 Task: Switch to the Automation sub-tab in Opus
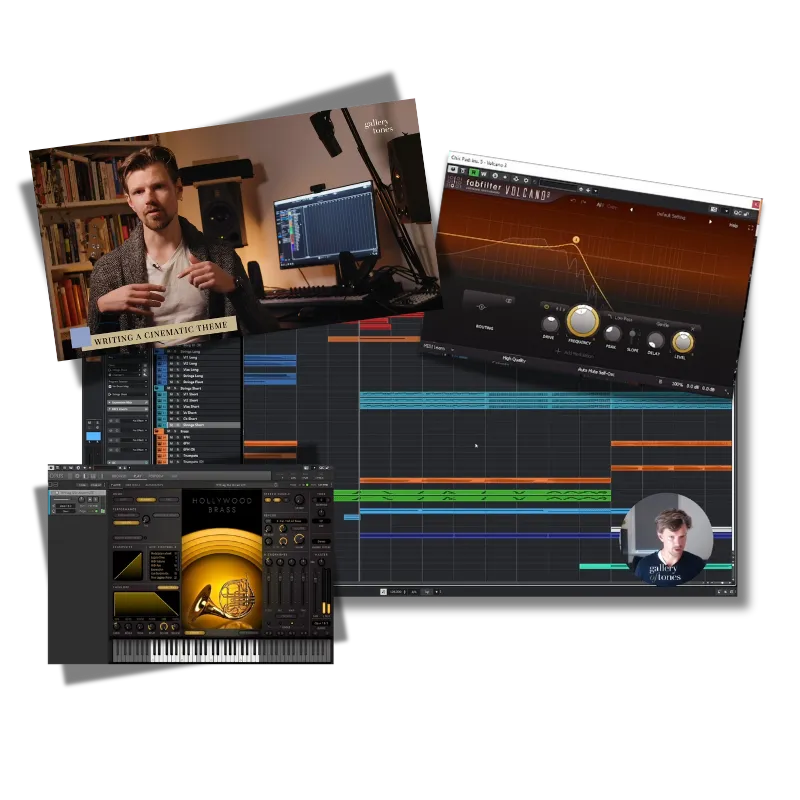[x=154, y=485]
